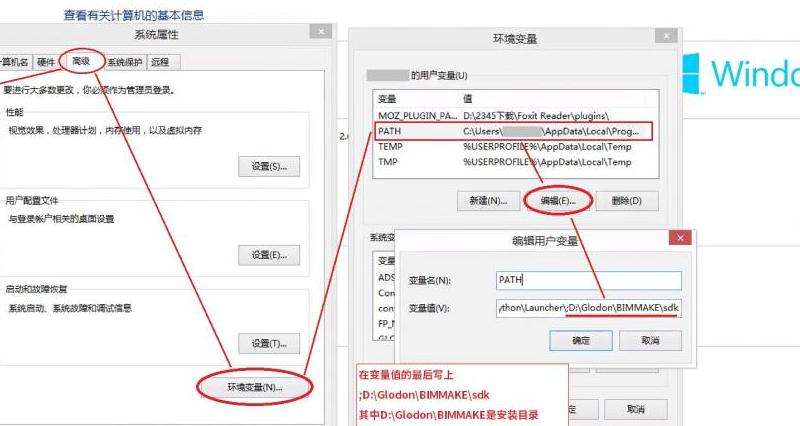
Task: Click 新建(N) user variable button
Action: point(488,201)
